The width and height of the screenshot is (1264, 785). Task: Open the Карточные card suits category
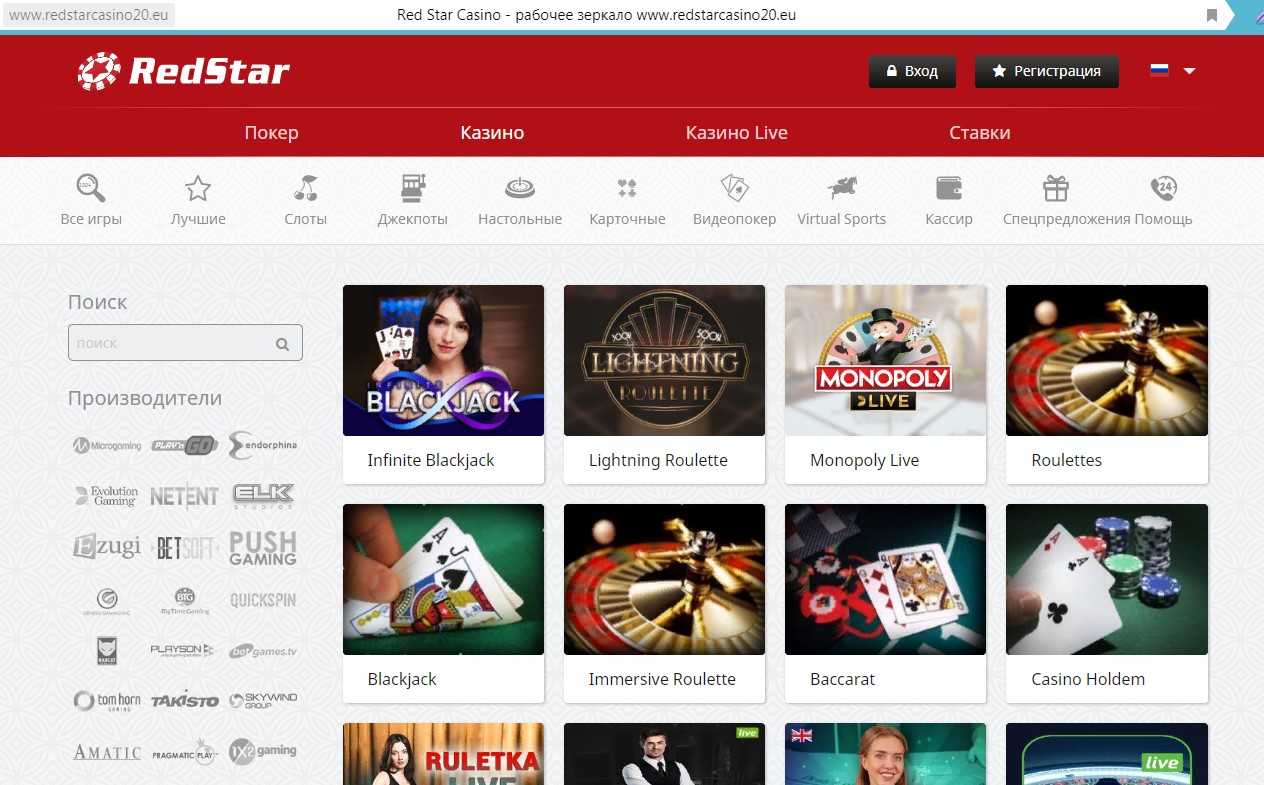[627, 188]
